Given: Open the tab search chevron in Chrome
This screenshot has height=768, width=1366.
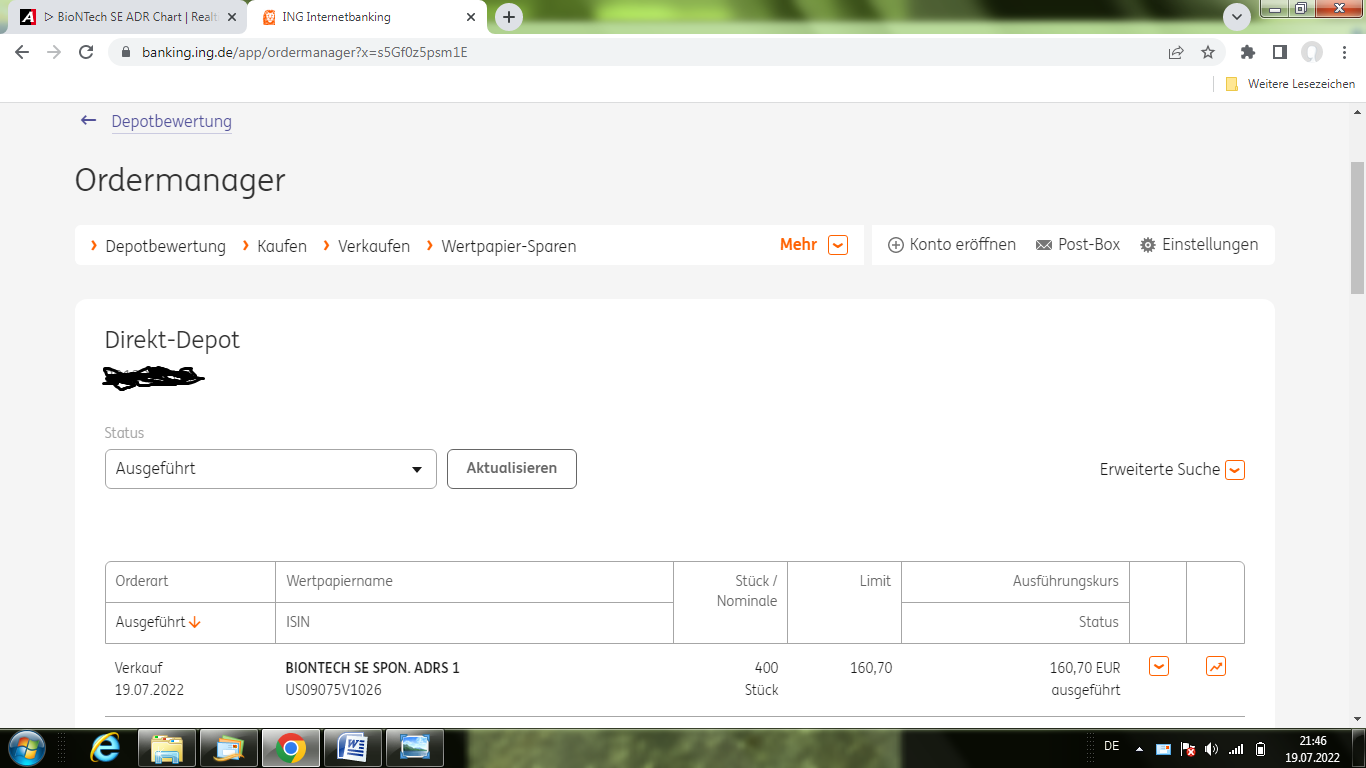Looking at the screenshot, I should [x=1238, y=17].
